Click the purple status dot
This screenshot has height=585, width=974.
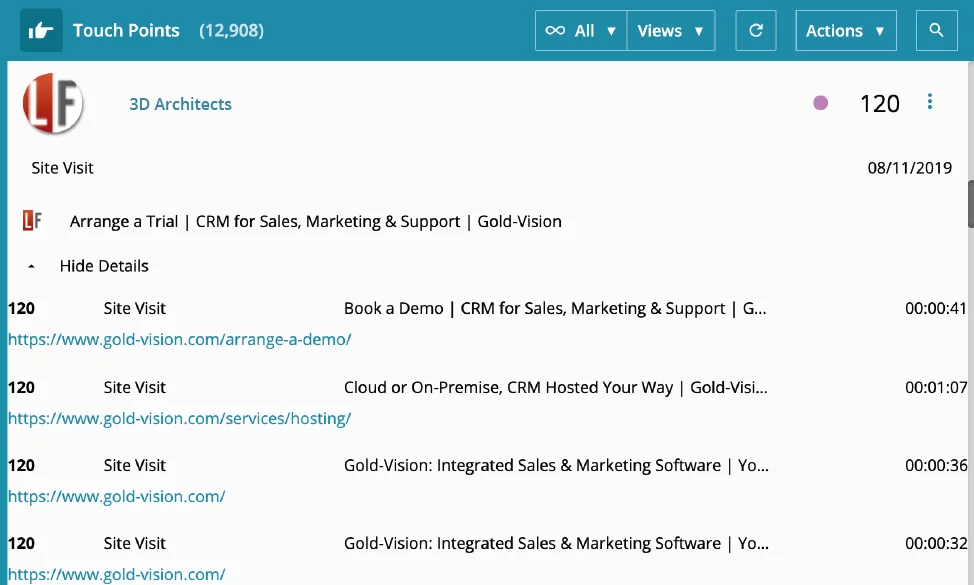pyautogui.click(x=821, y=102)
